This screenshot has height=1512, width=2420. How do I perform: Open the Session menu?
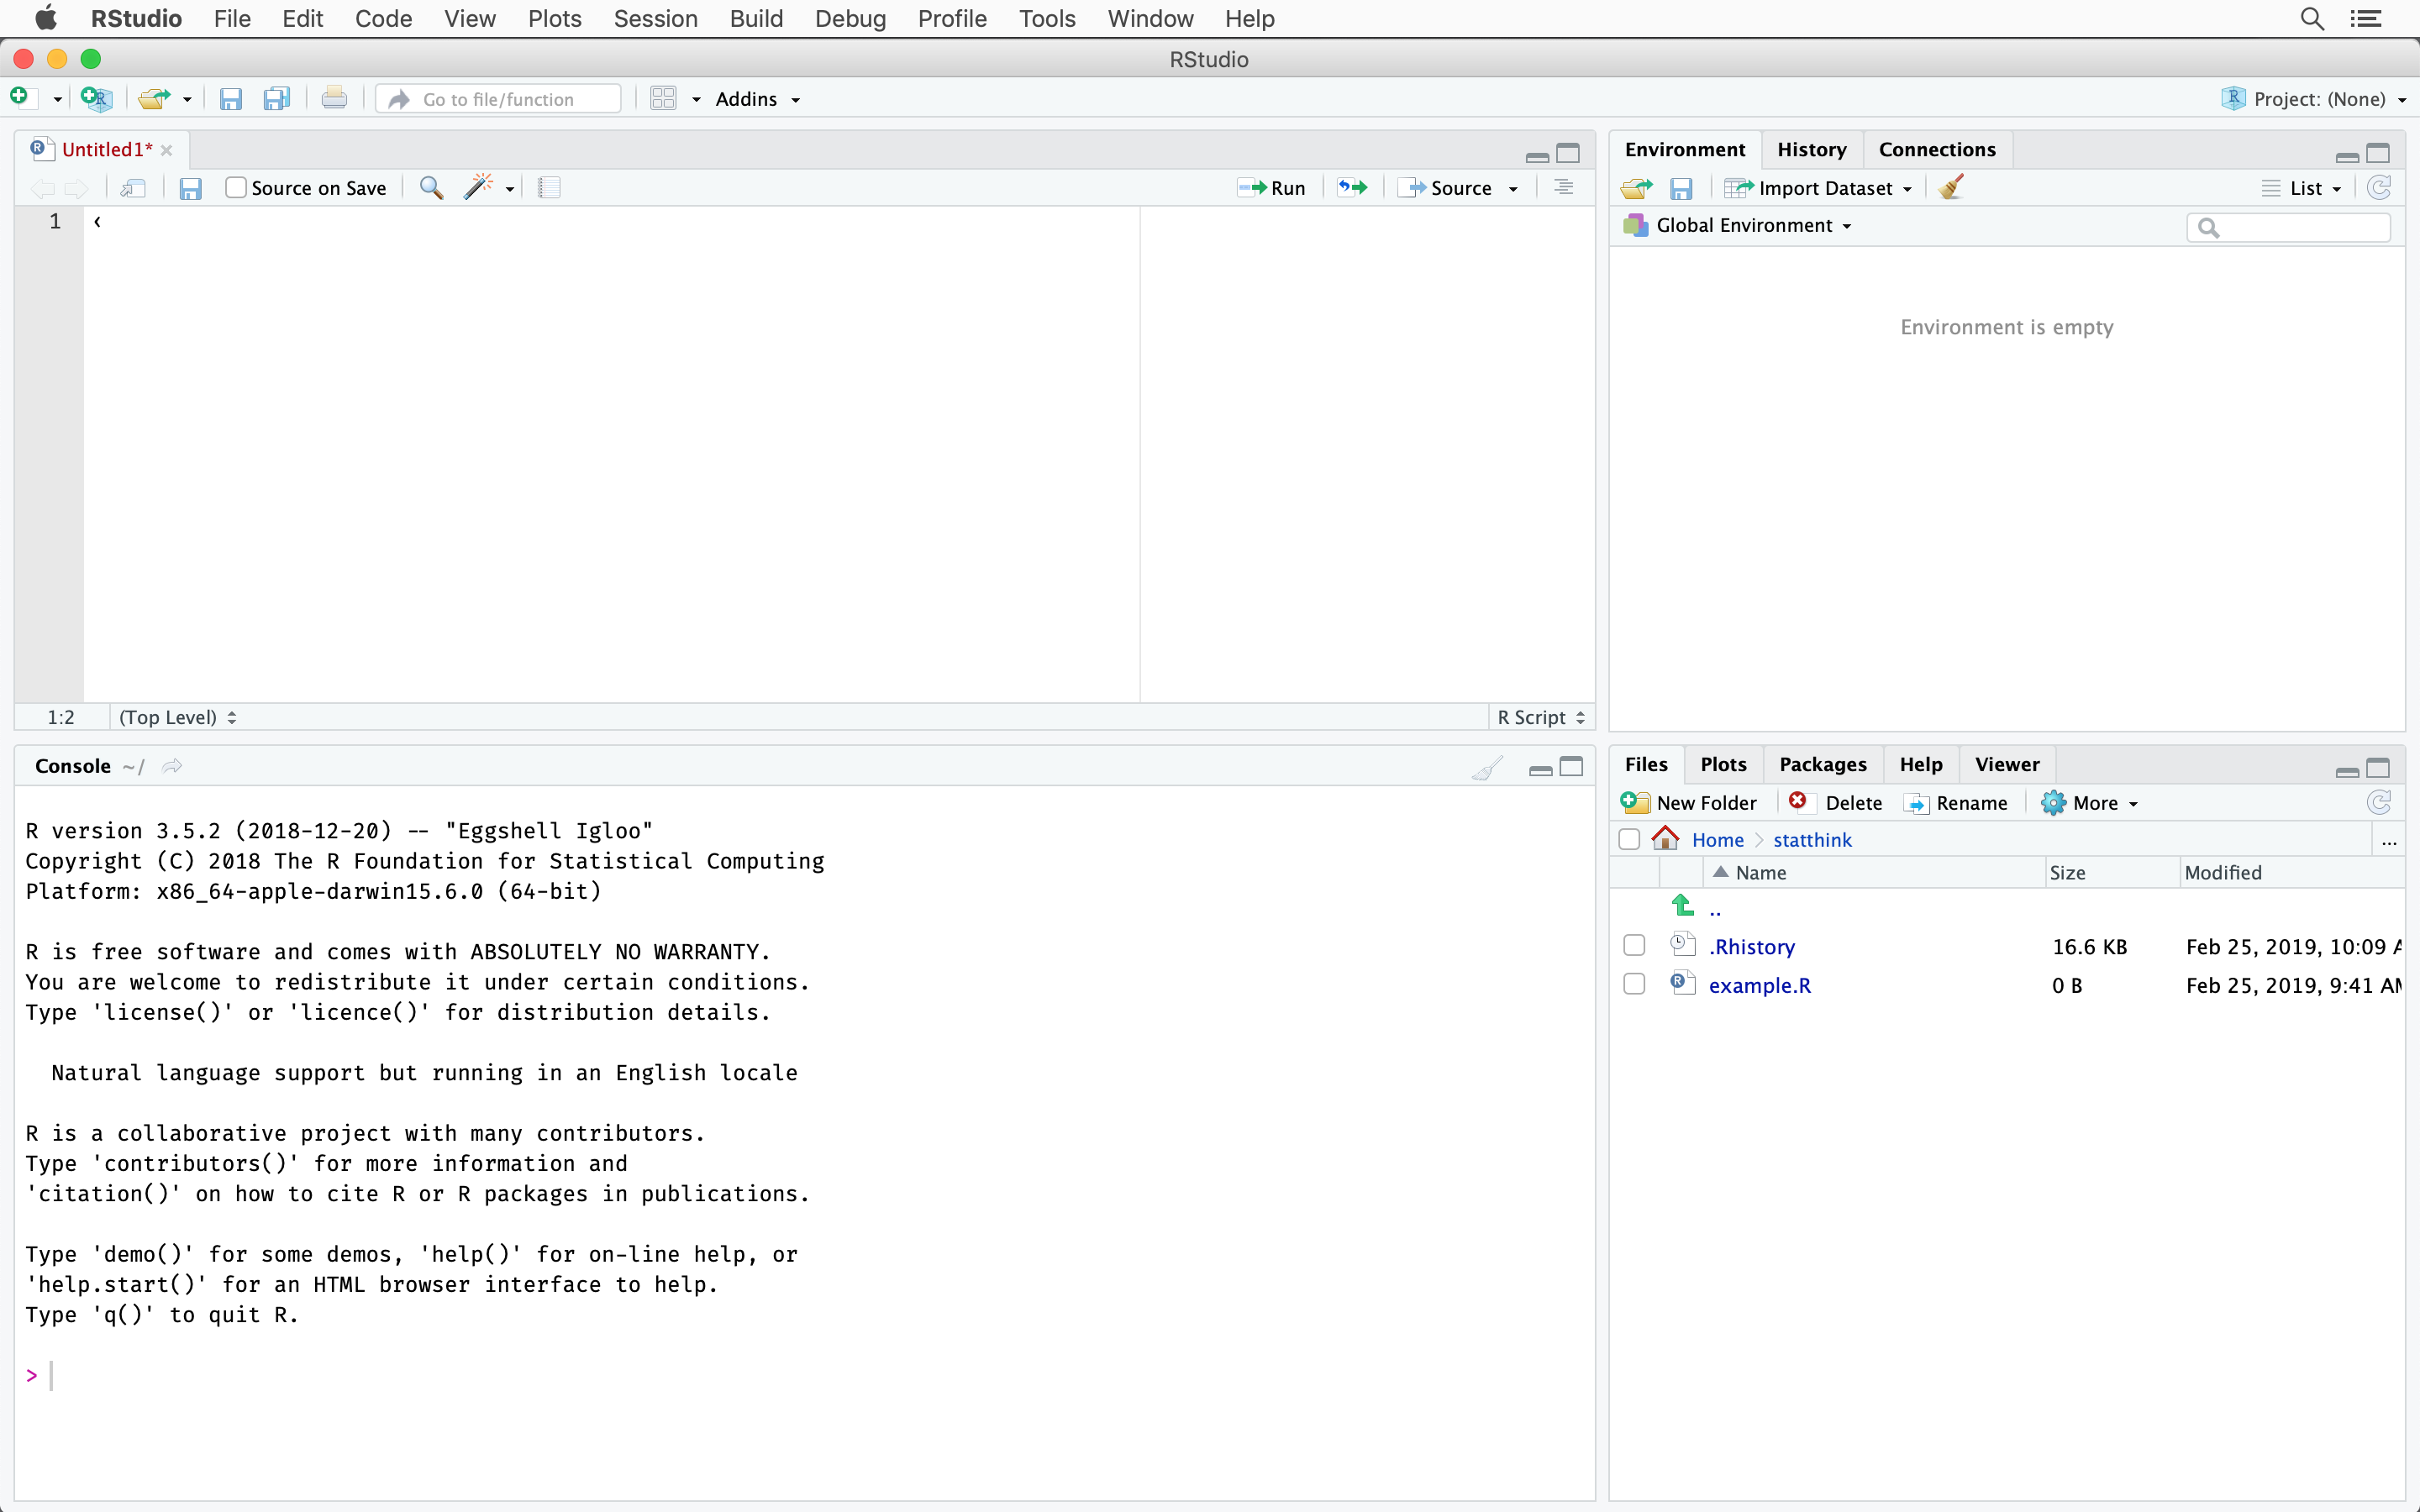tap(655, 19)
